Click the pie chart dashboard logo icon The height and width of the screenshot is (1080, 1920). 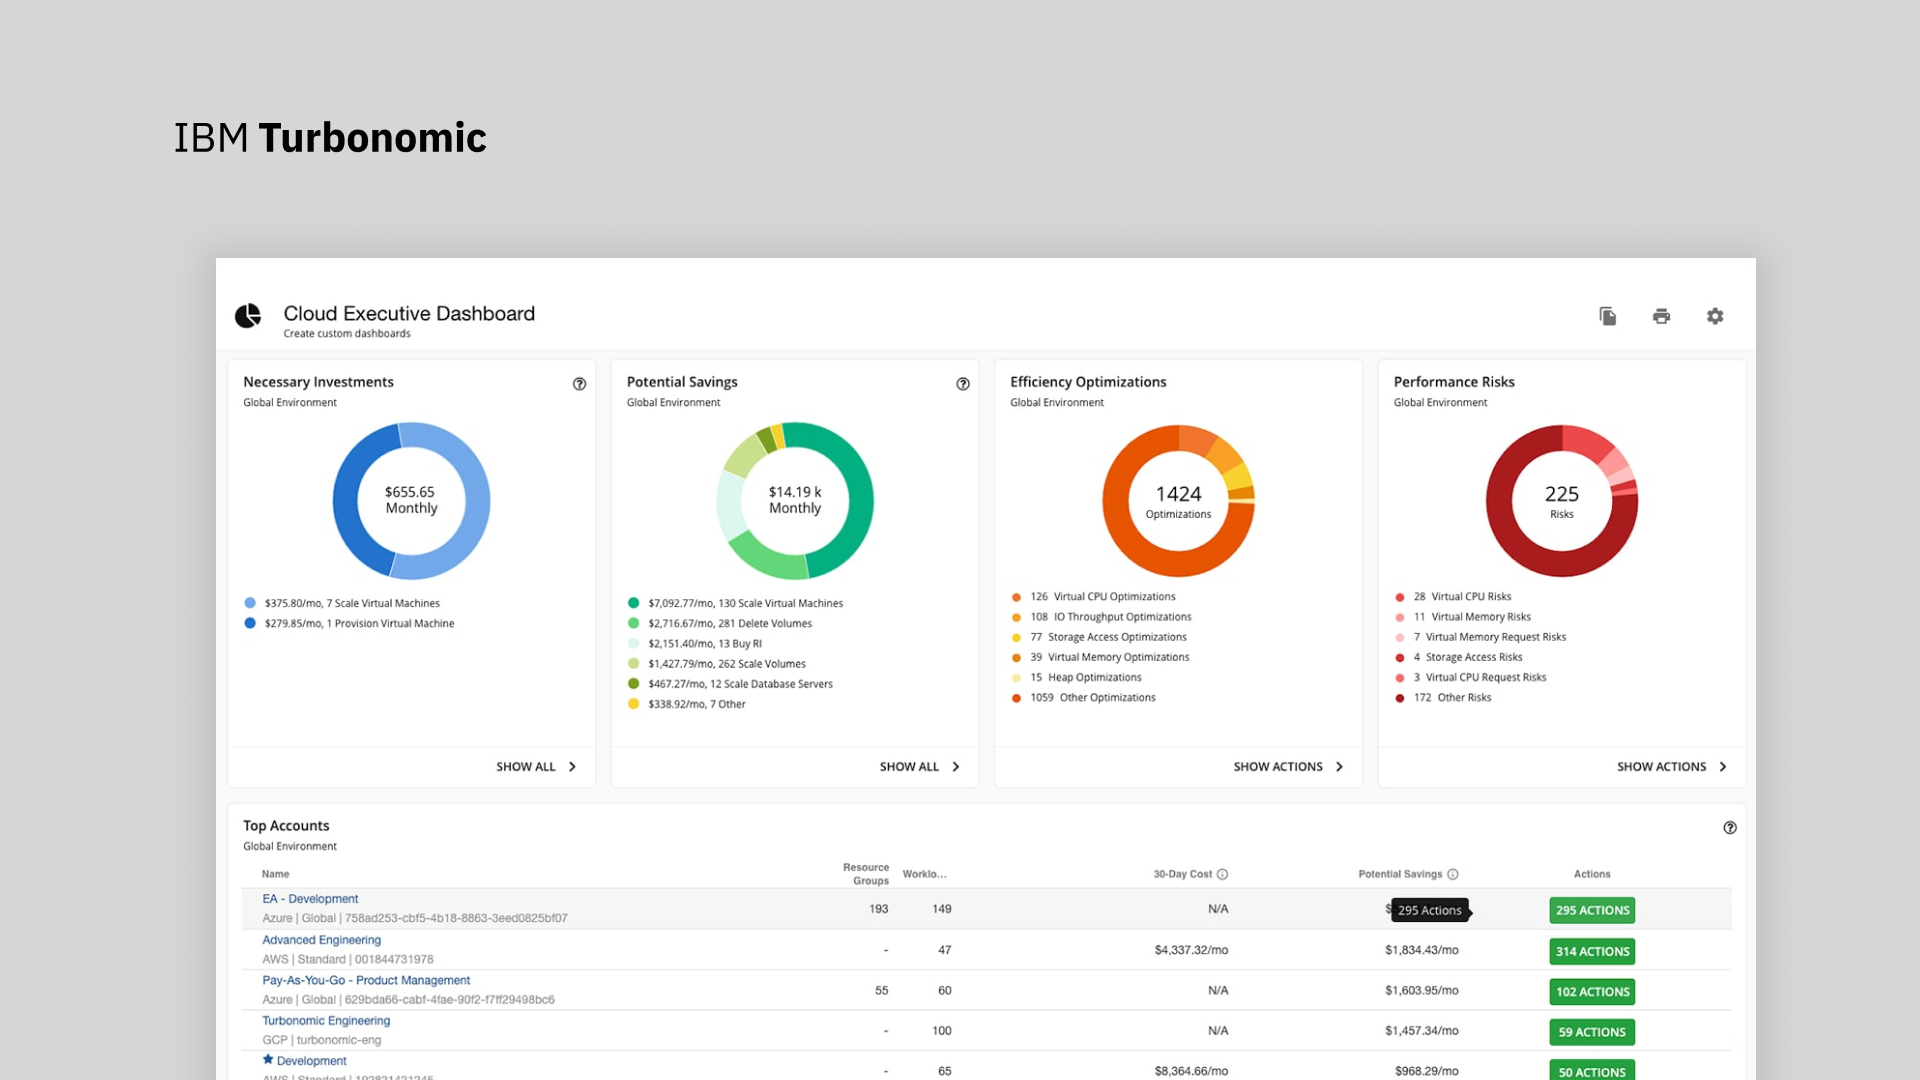248,316
